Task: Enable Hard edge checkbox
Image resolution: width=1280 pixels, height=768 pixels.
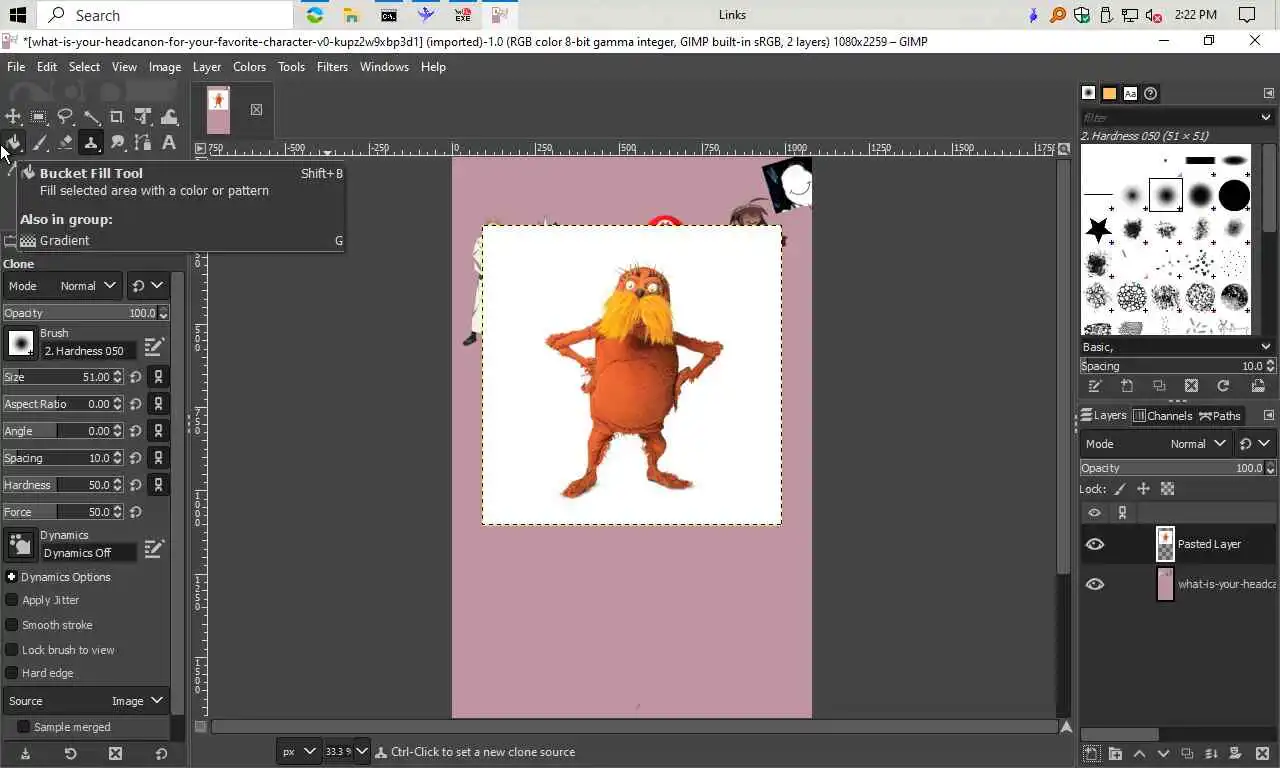Action: (12, 673)
